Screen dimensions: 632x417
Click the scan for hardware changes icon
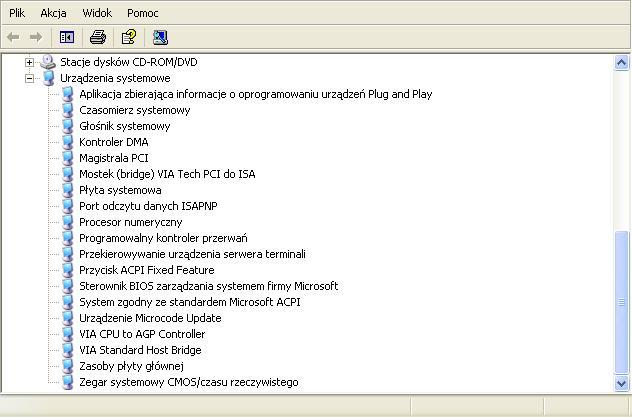pyautogui.click(x=160, y=37)
